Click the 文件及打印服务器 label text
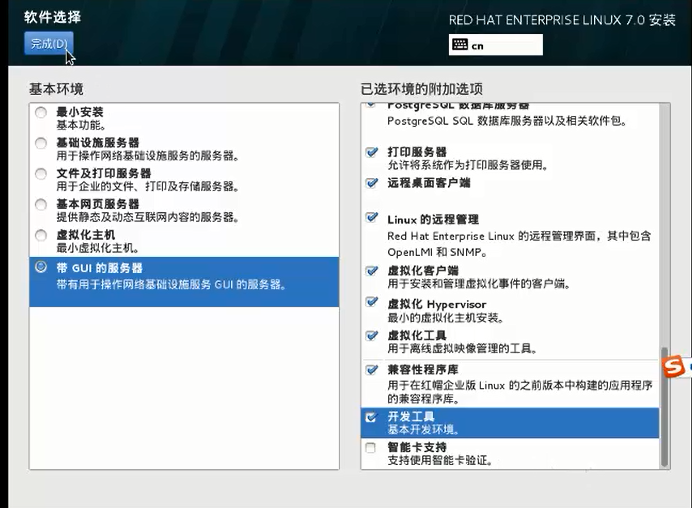This screenshot has width=692, height=508. click(104, 173)
